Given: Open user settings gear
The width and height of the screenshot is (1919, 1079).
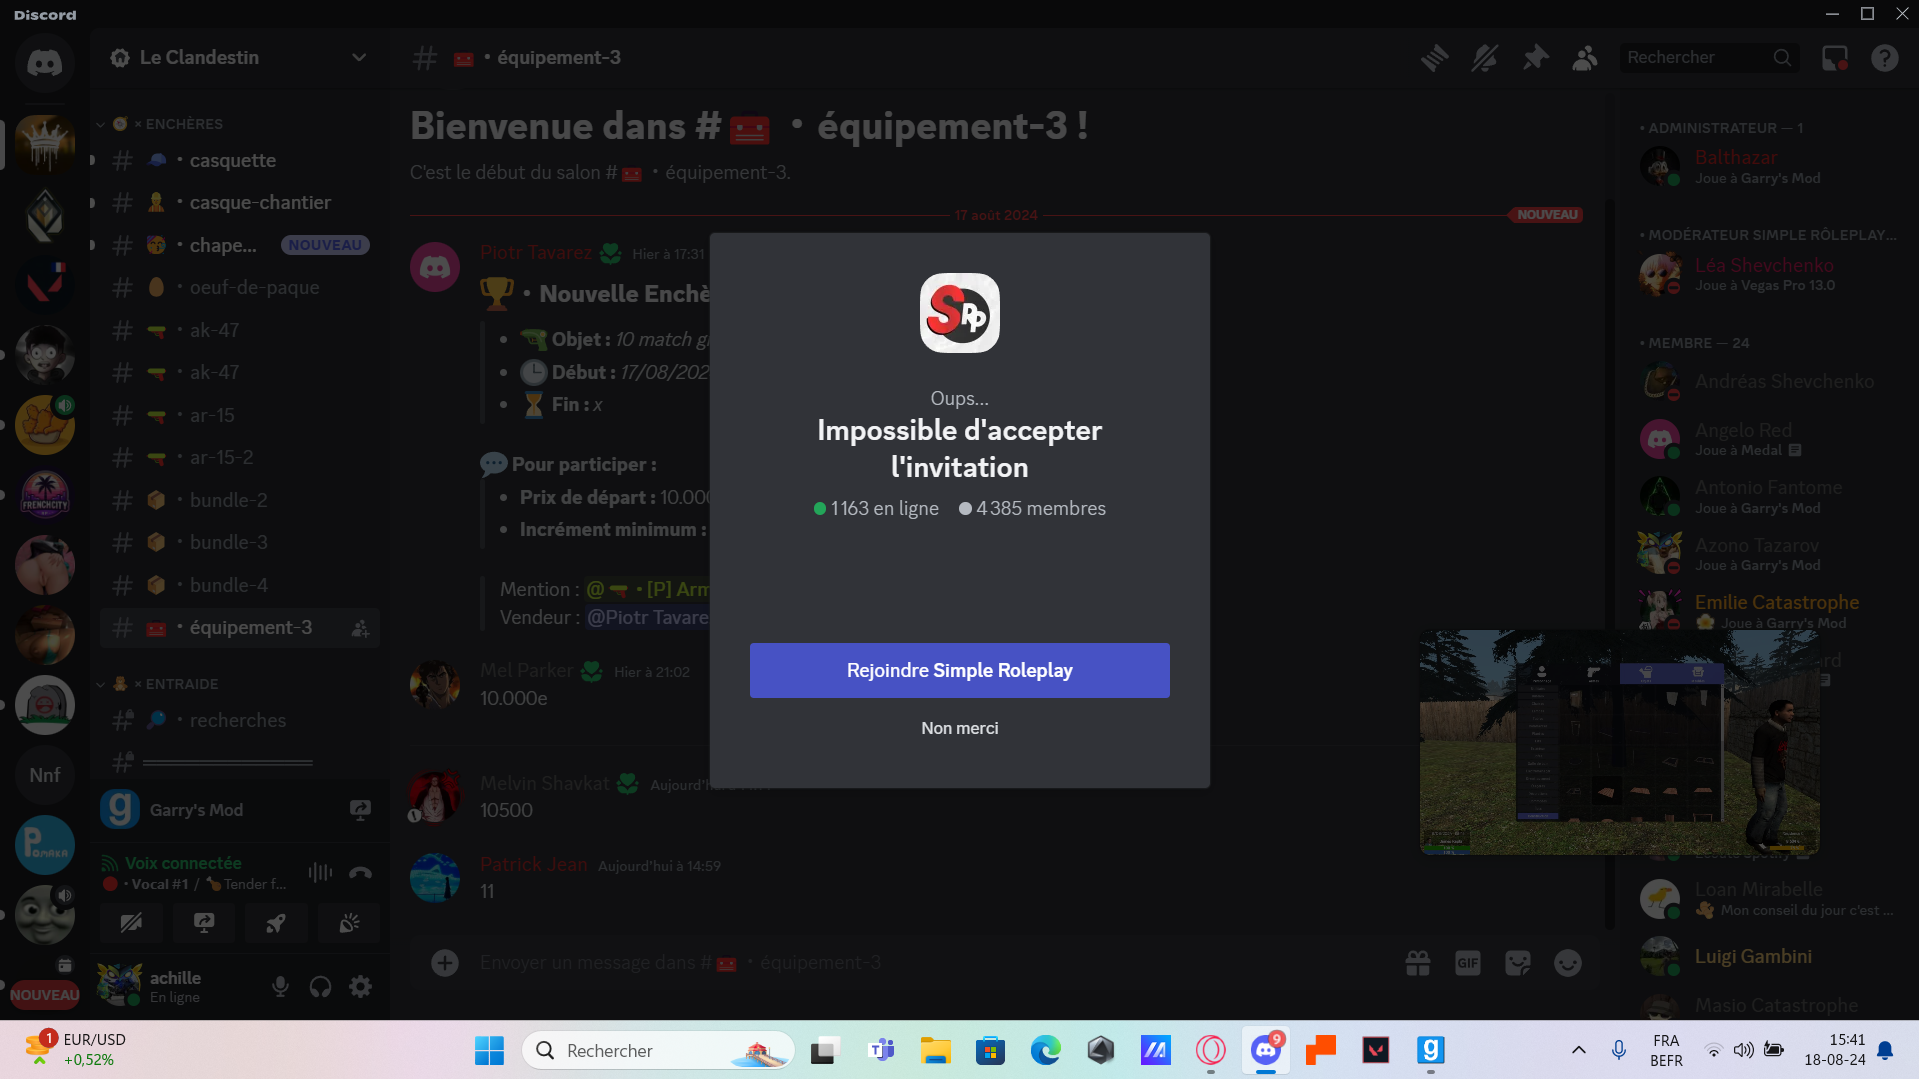Looking at the screenshot, I should tap(360, 987).
